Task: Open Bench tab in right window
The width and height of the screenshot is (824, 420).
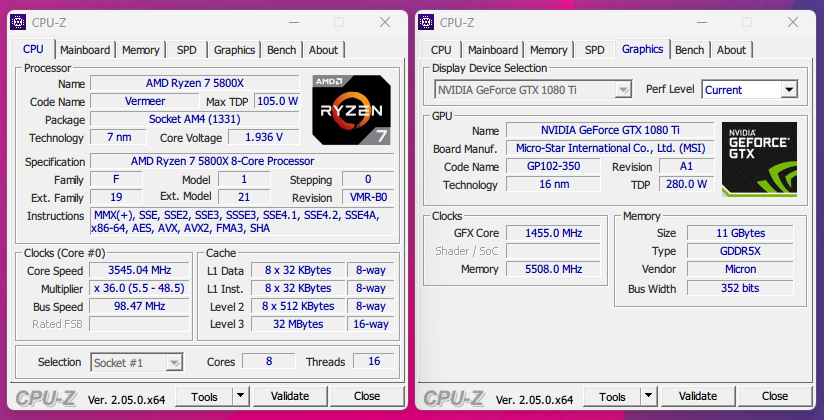Action: [x=689, y=50]
